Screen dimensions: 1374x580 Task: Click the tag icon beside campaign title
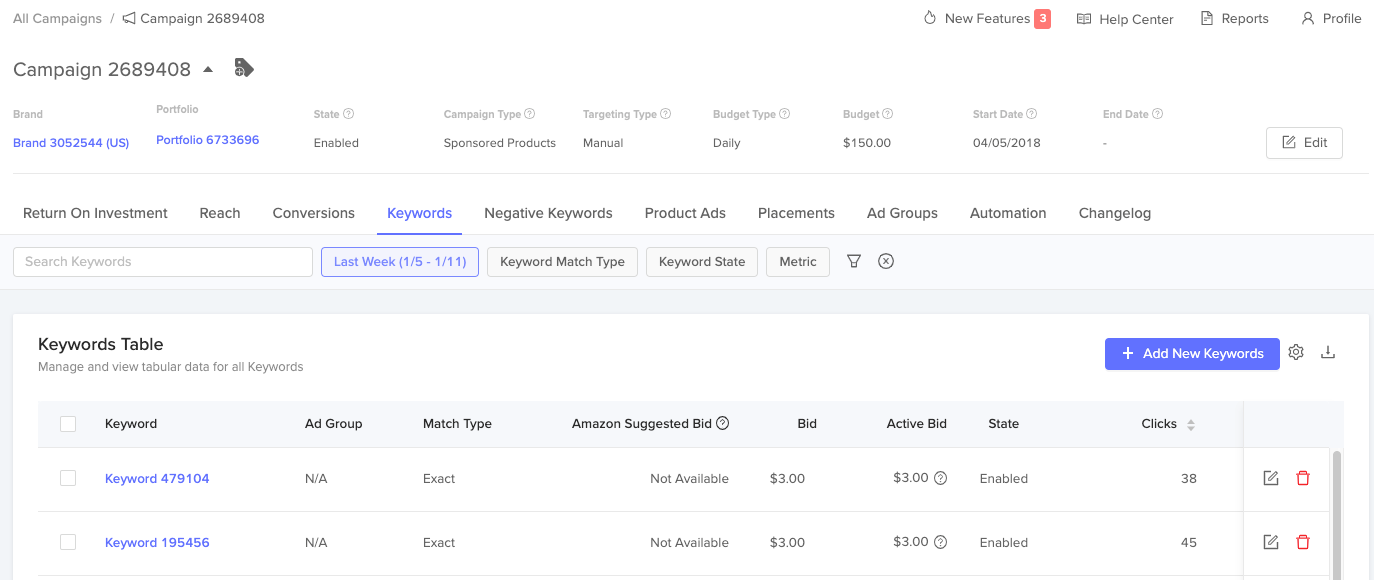(244, 68)
